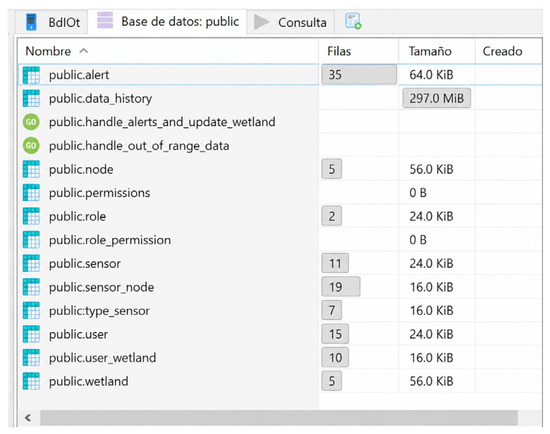
Task: Open the new query tab icon
Action: click(x=353, y=21)
